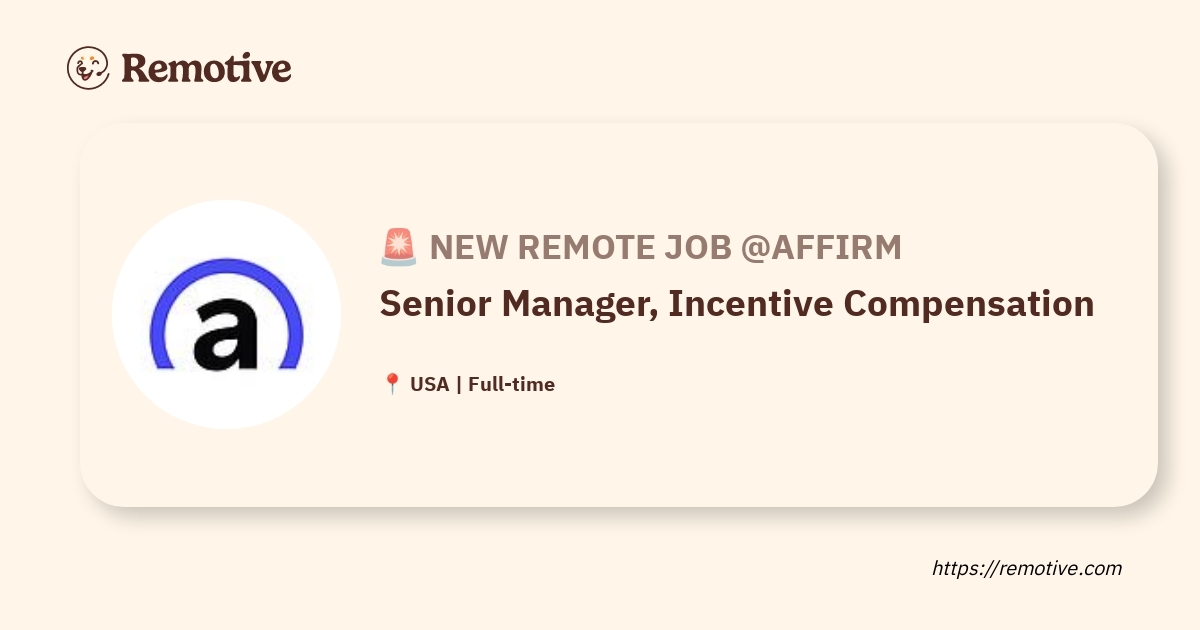This screenshot has width=1200, height=630.
Task: Click empty card area below the location line
Action: 700,450
